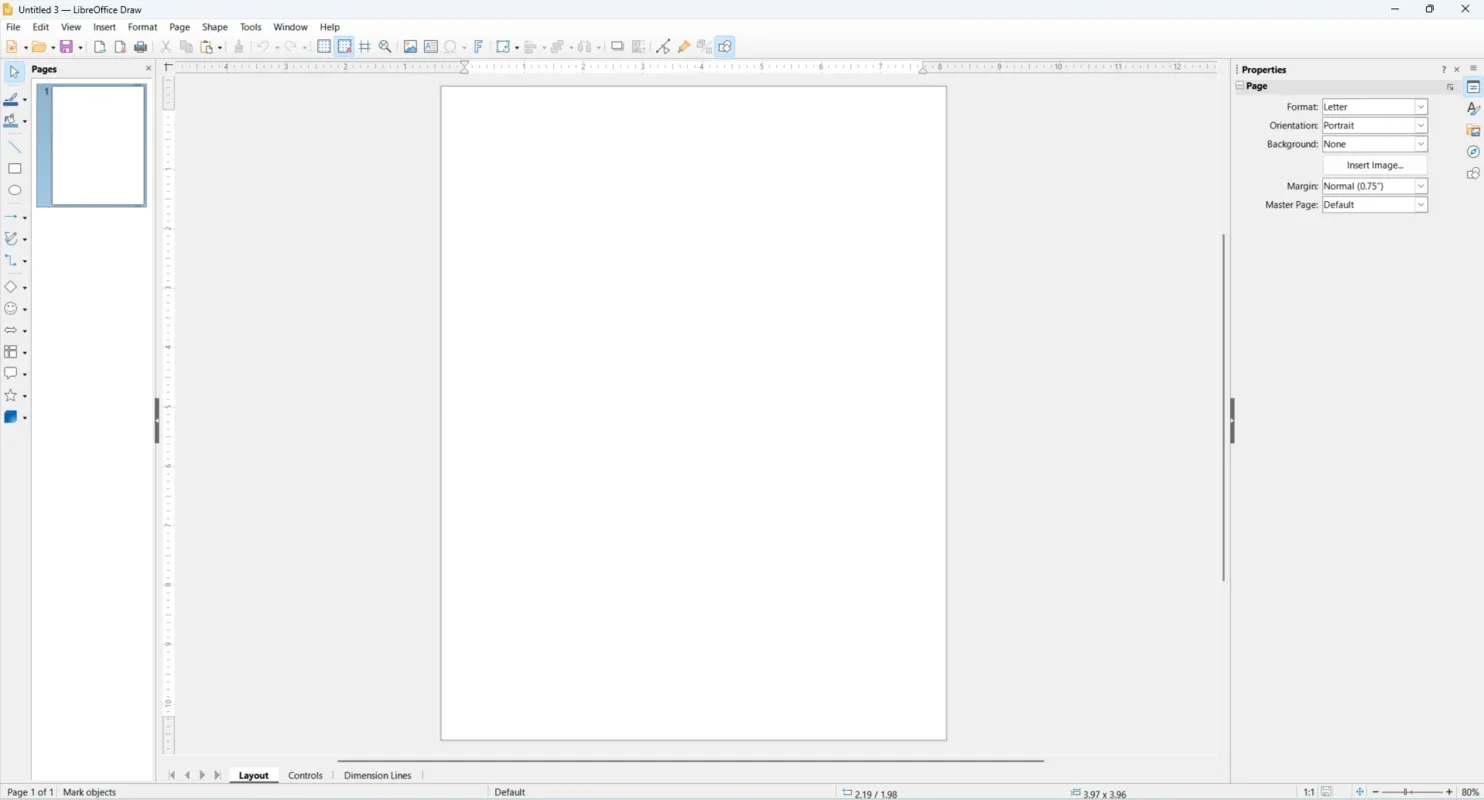Open the Orientation dropdown showing Portrait
Image resolution: width=1484 pixels, height=800 pixels.
tap(1421, 125)
